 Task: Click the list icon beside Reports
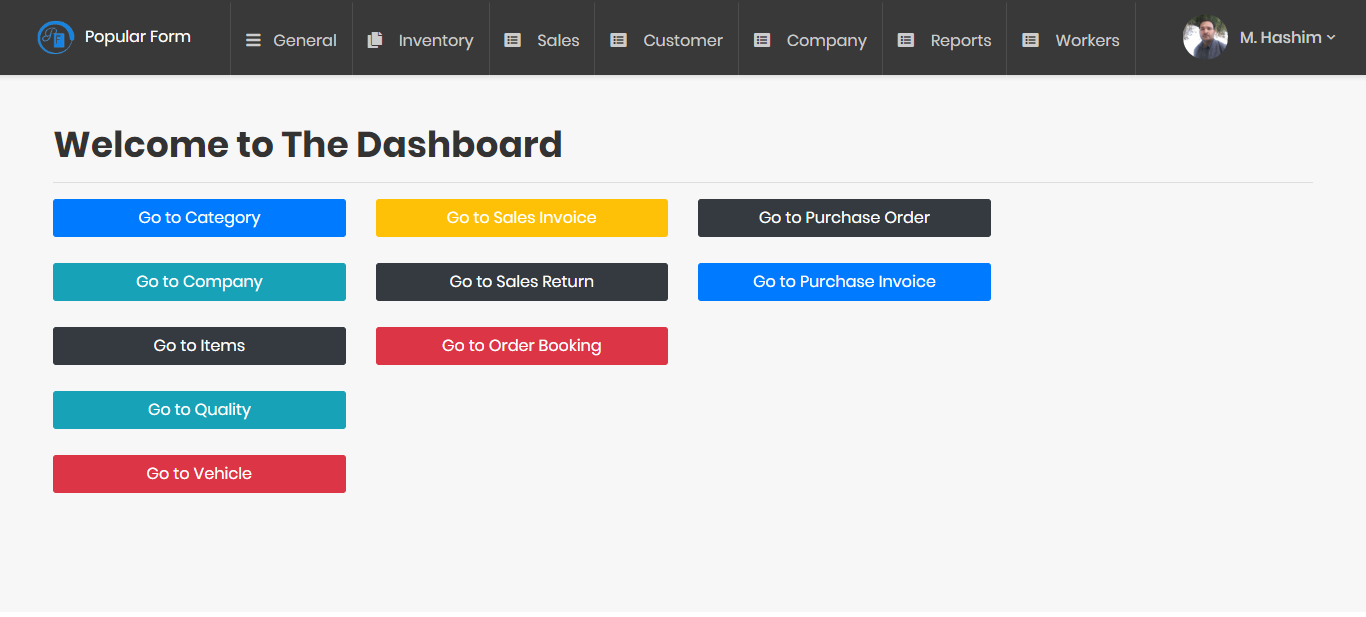pos(906,40)
